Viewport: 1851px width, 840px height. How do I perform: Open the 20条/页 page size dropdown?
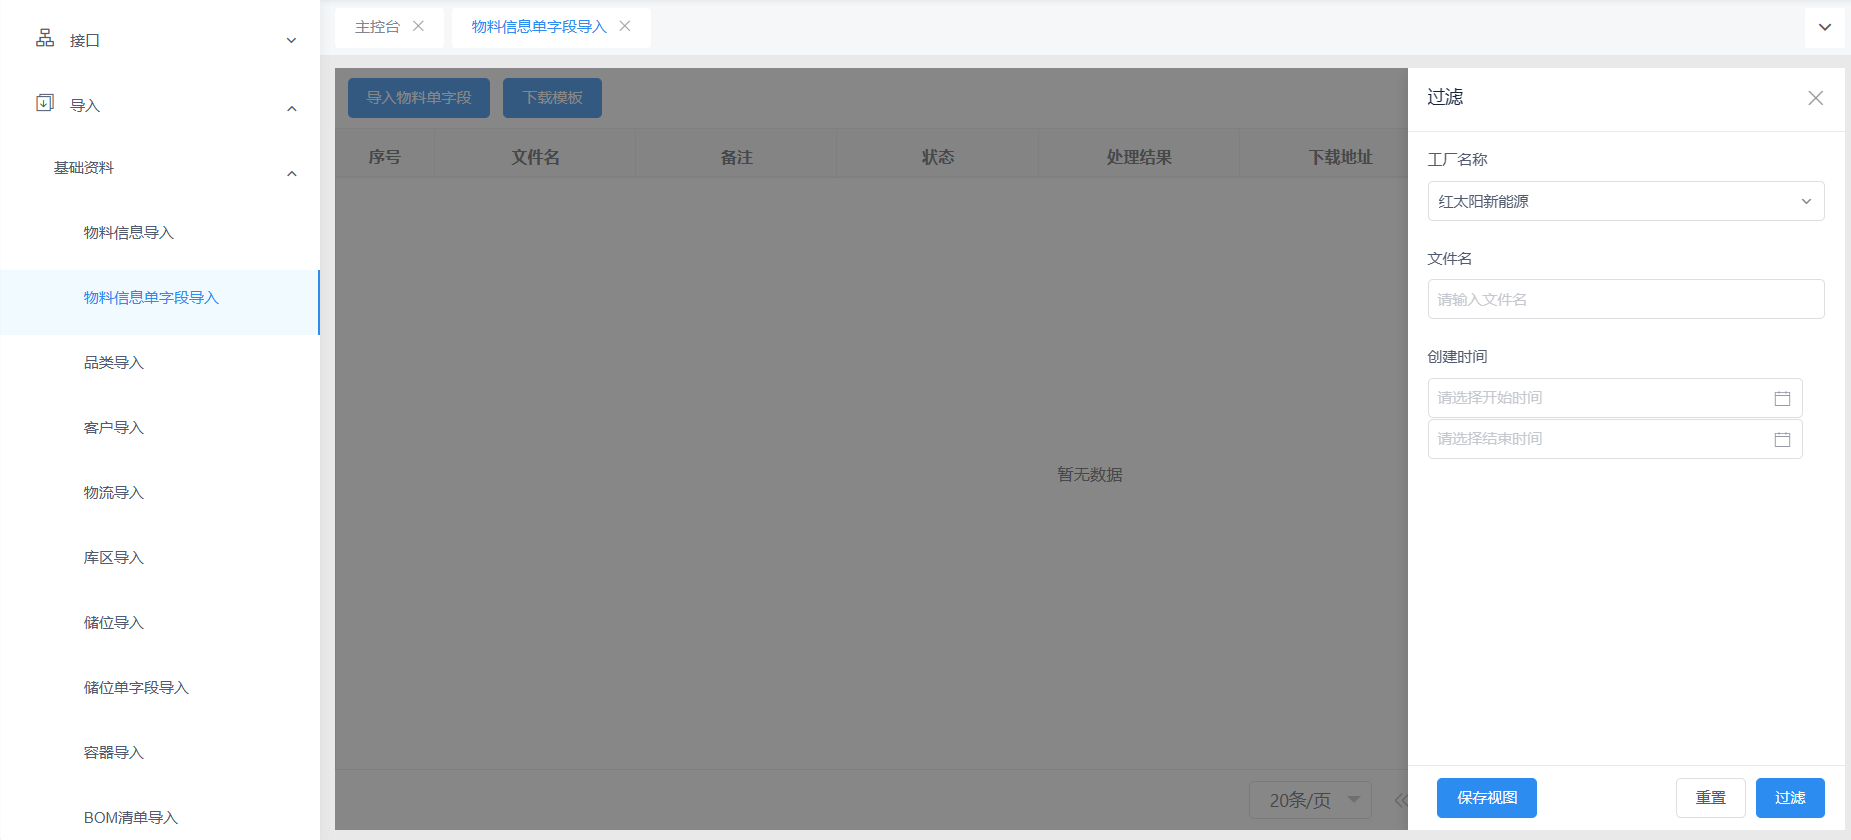pos(1310,800)
